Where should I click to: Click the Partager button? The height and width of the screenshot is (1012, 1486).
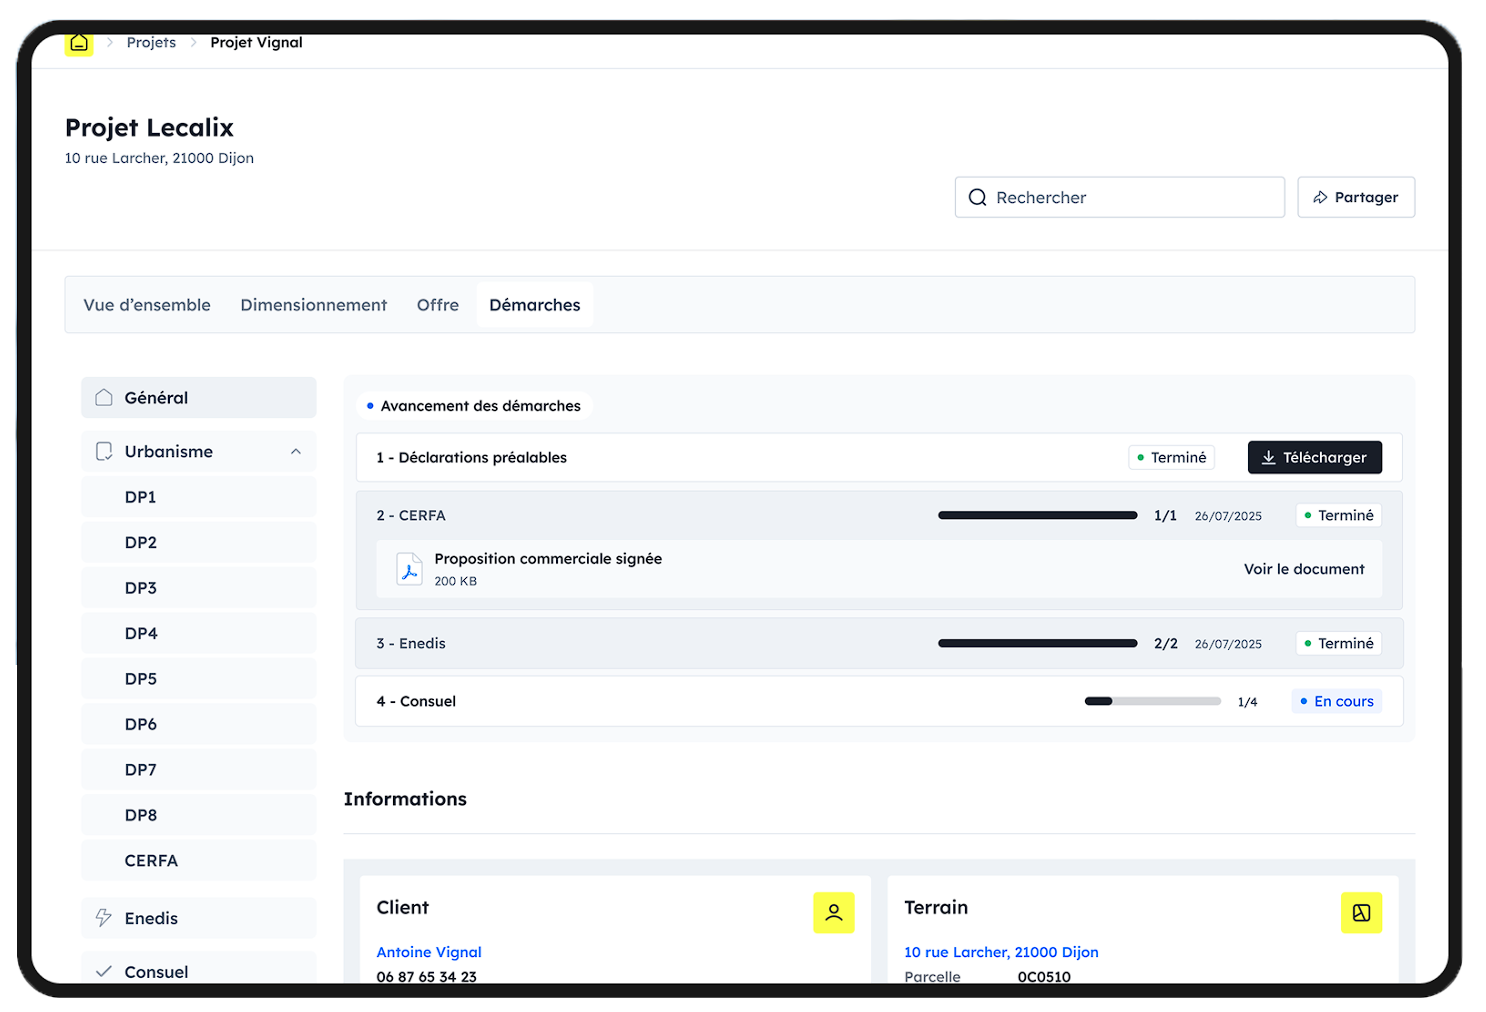click(x=1355, y=197)
